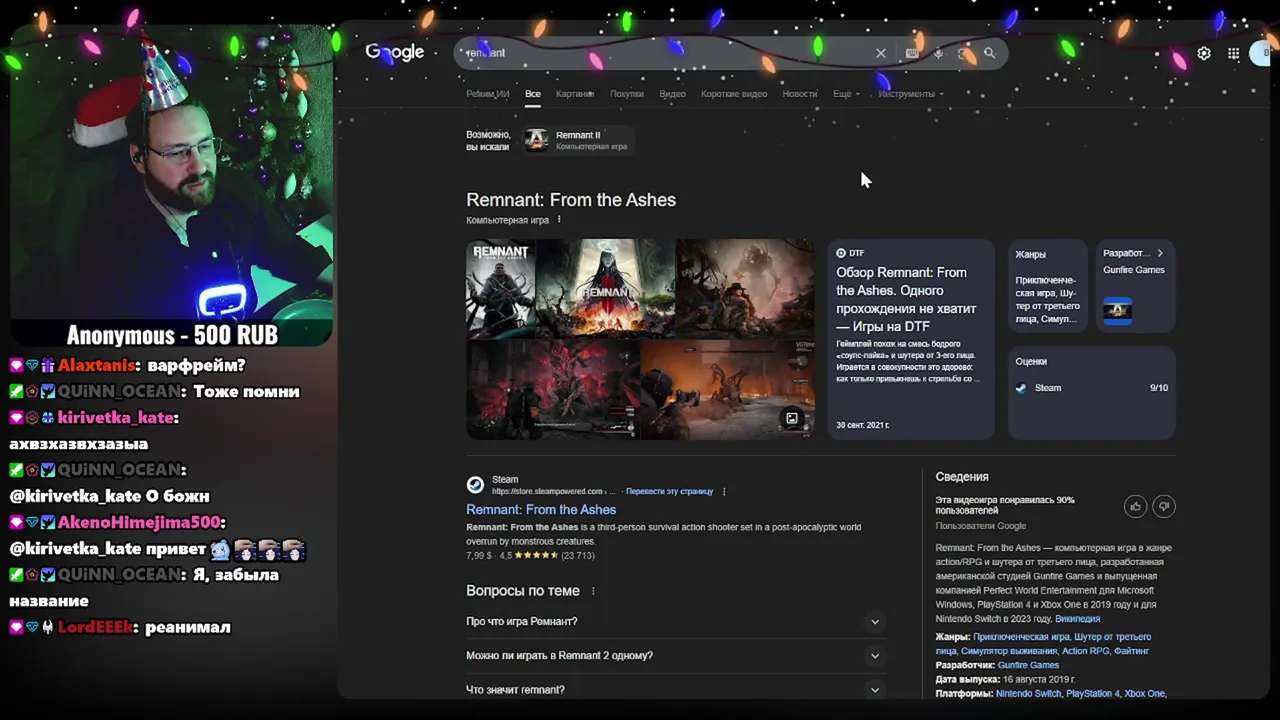Click the 'Nintendo Switch' platform link
Image resolution: width=1280 pixels, height=720 pixels.
pyautogui.click(x=1028, y=694)
